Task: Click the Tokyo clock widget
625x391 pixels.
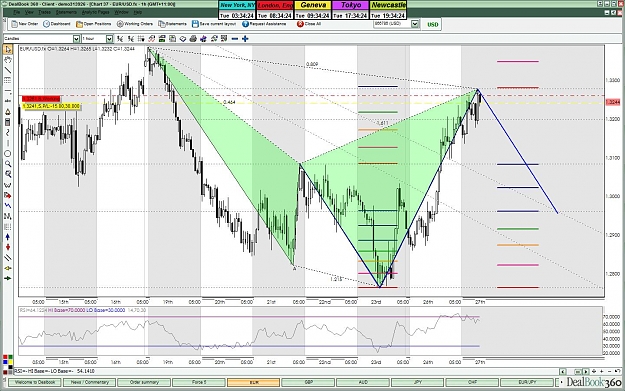Action: pyautogui.click(x=350, y=10)
